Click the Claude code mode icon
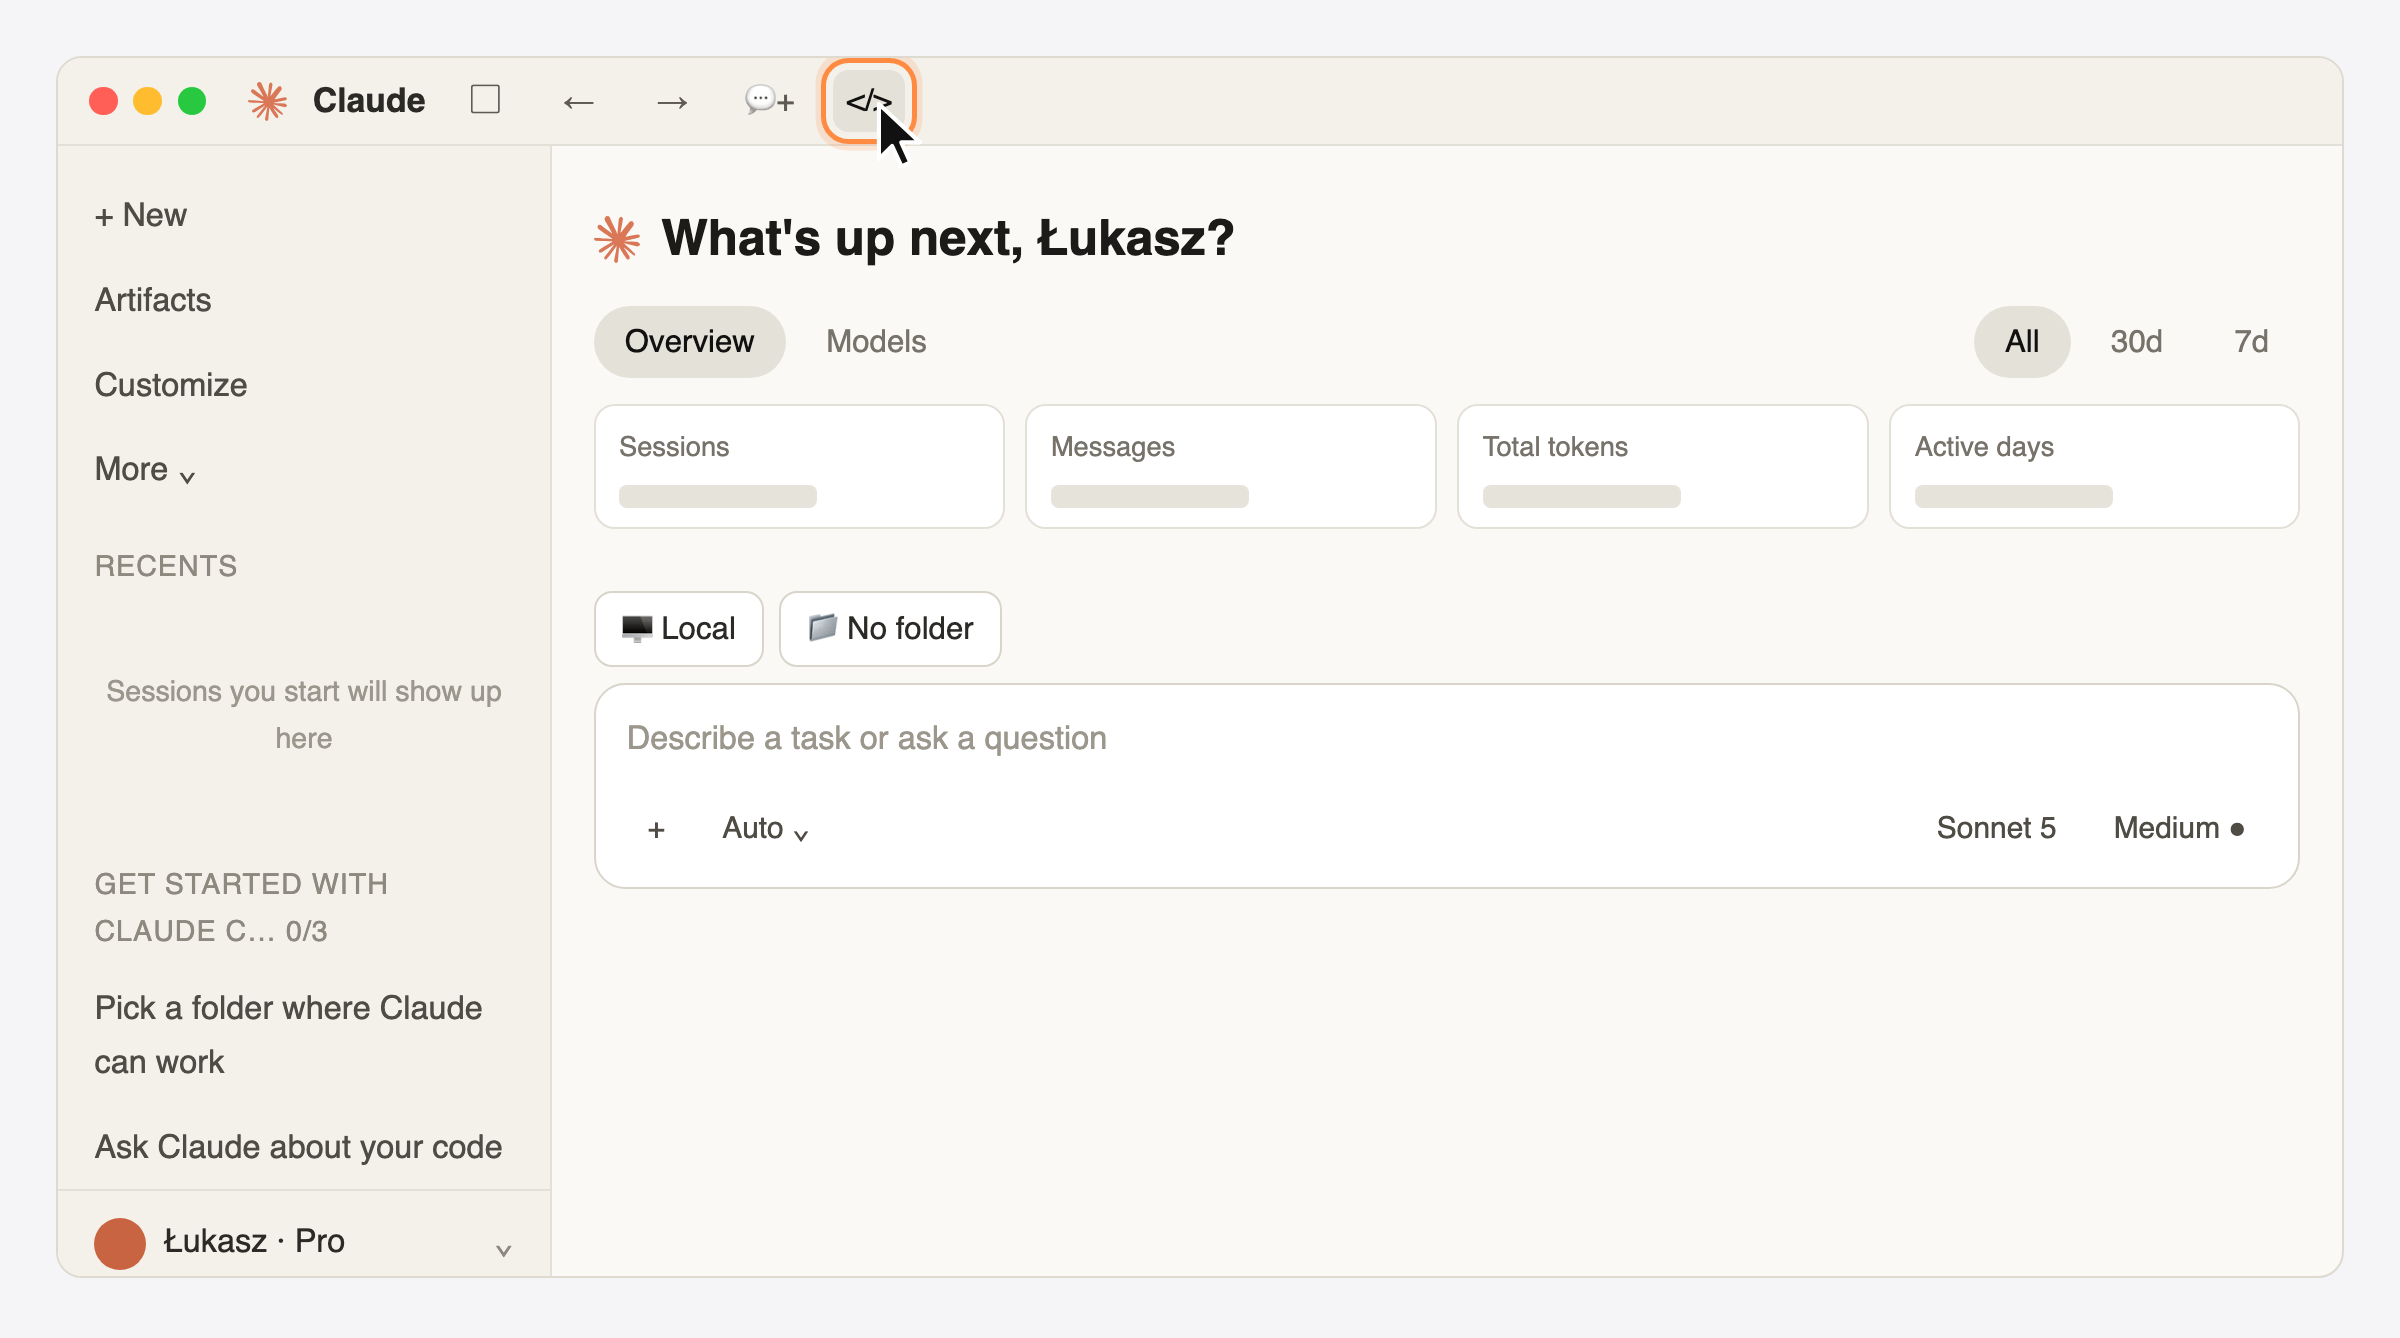2400x1338 pixels. pos(868,101)
